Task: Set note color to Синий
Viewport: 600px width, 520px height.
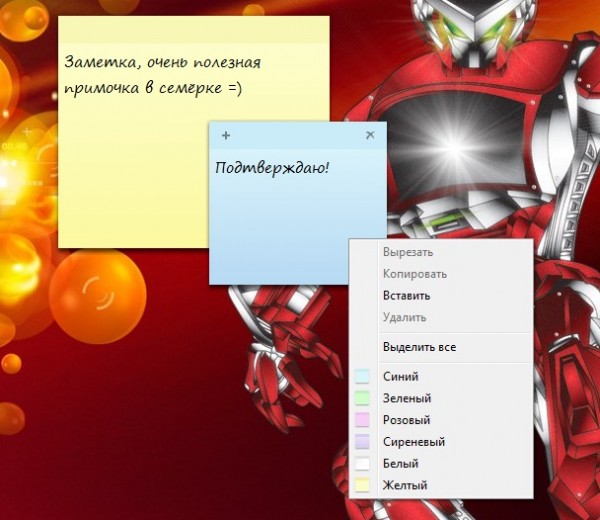Action: tap(441, 377)
